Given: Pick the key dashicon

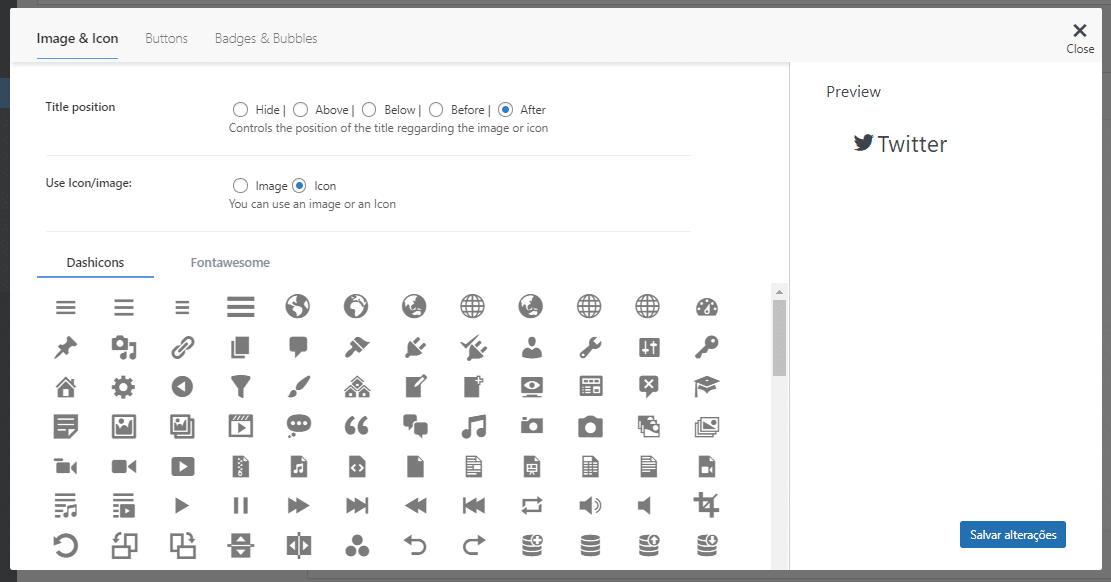Looking at the screenshot, I should [707, 347].
